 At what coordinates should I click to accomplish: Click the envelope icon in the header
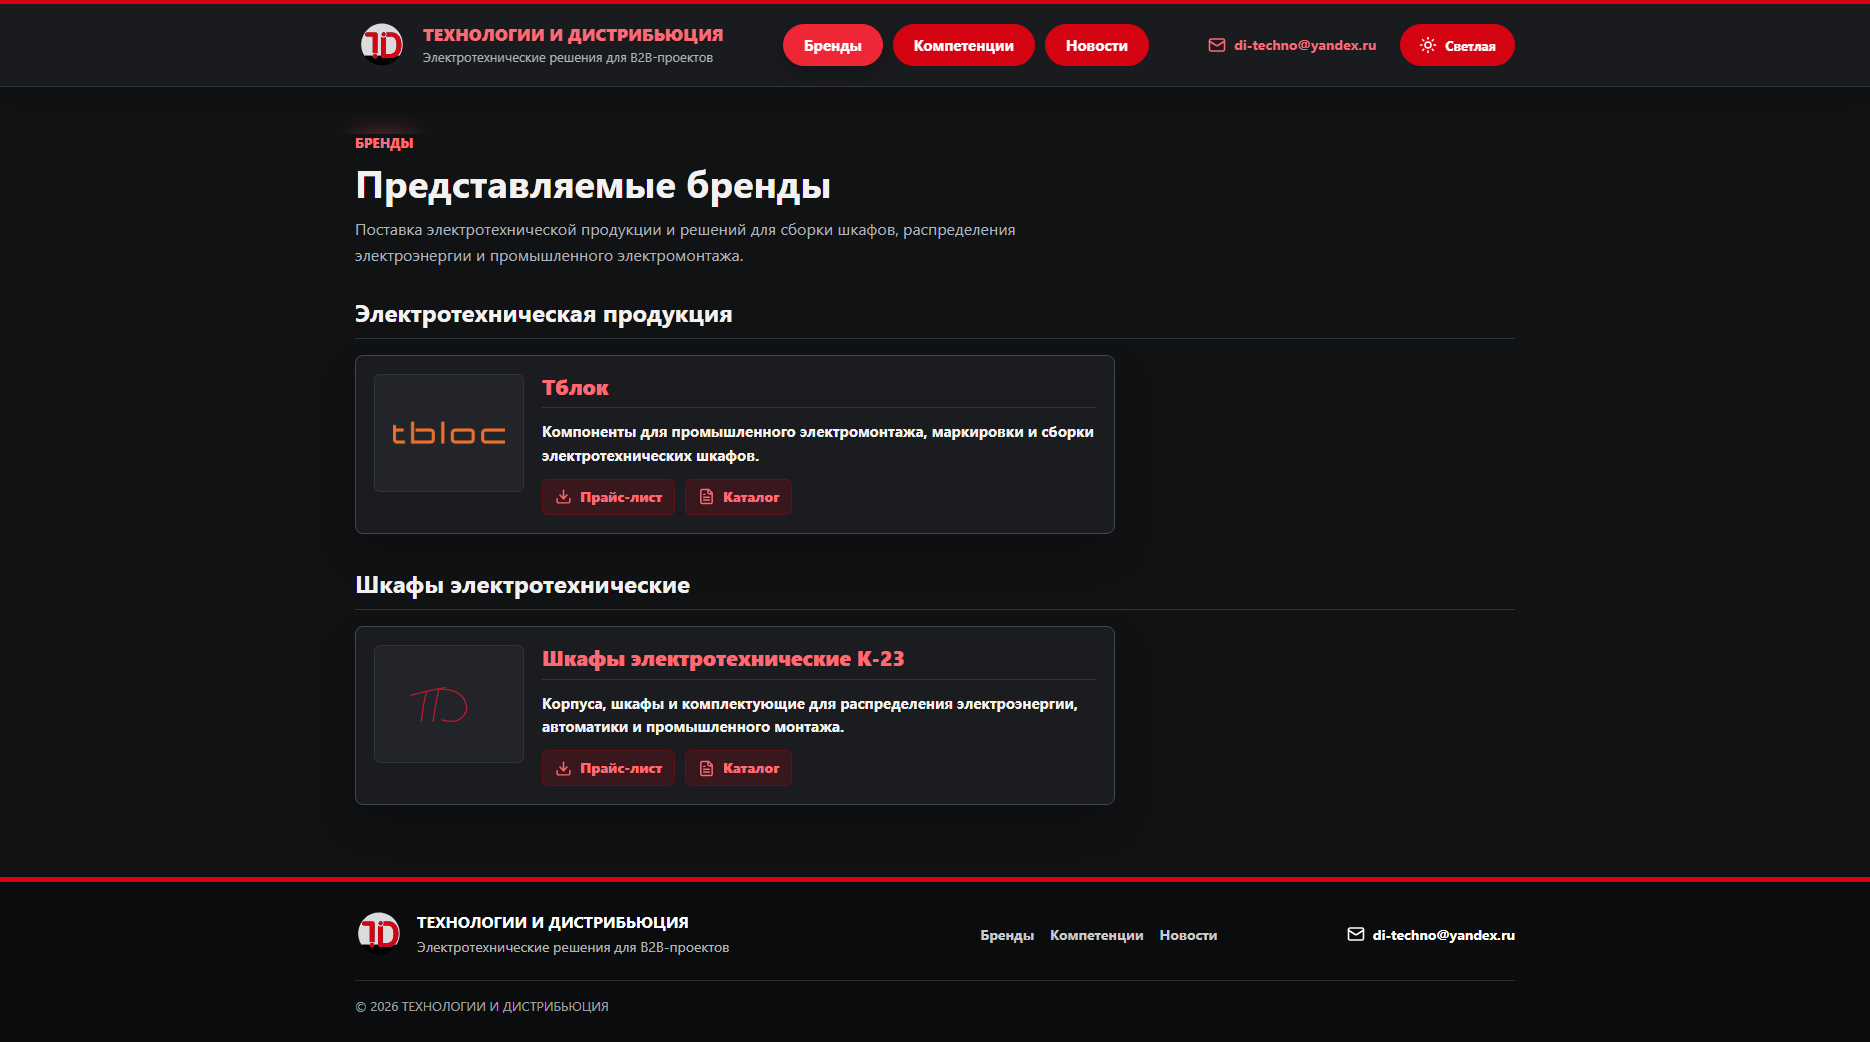[x=1217, y=45]
